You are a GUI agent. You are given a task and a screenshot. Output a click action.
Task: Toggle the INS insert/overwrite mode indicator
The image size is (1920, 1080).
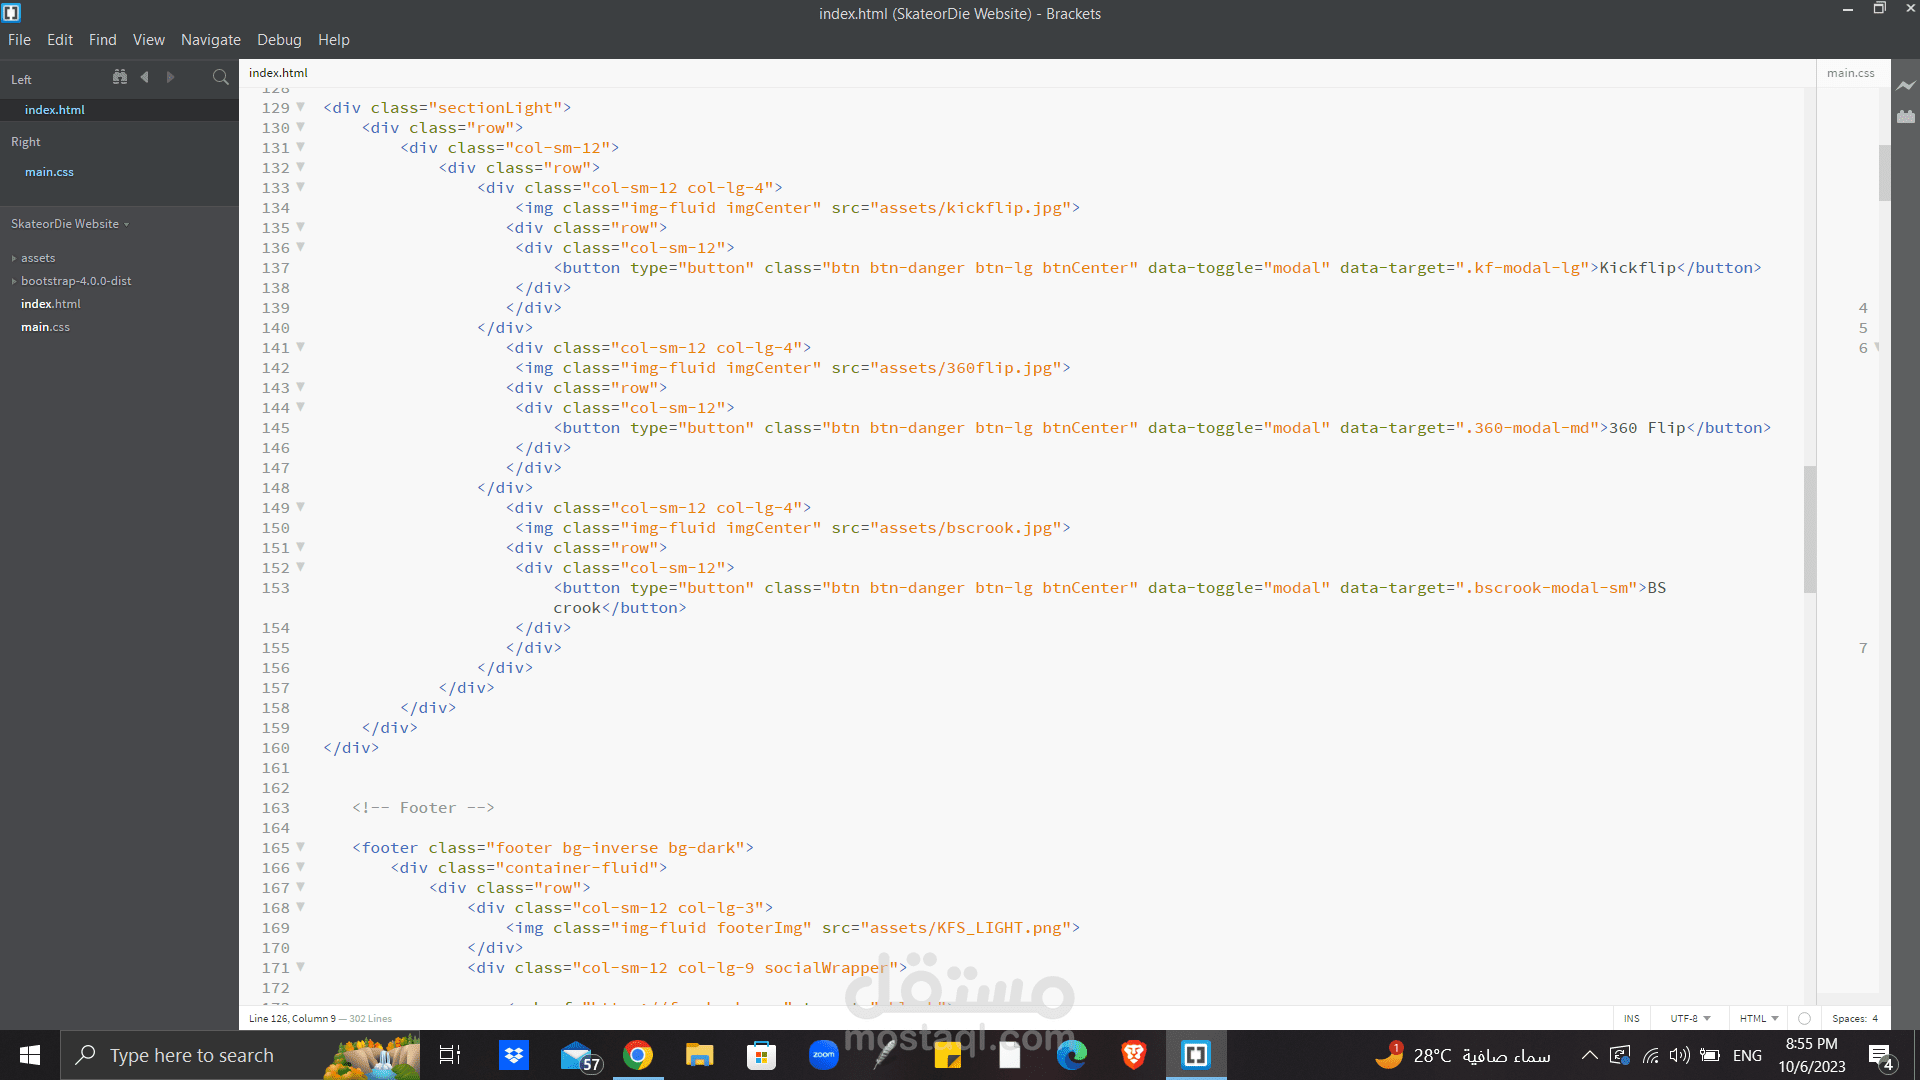click(x=1632, y=1018)
